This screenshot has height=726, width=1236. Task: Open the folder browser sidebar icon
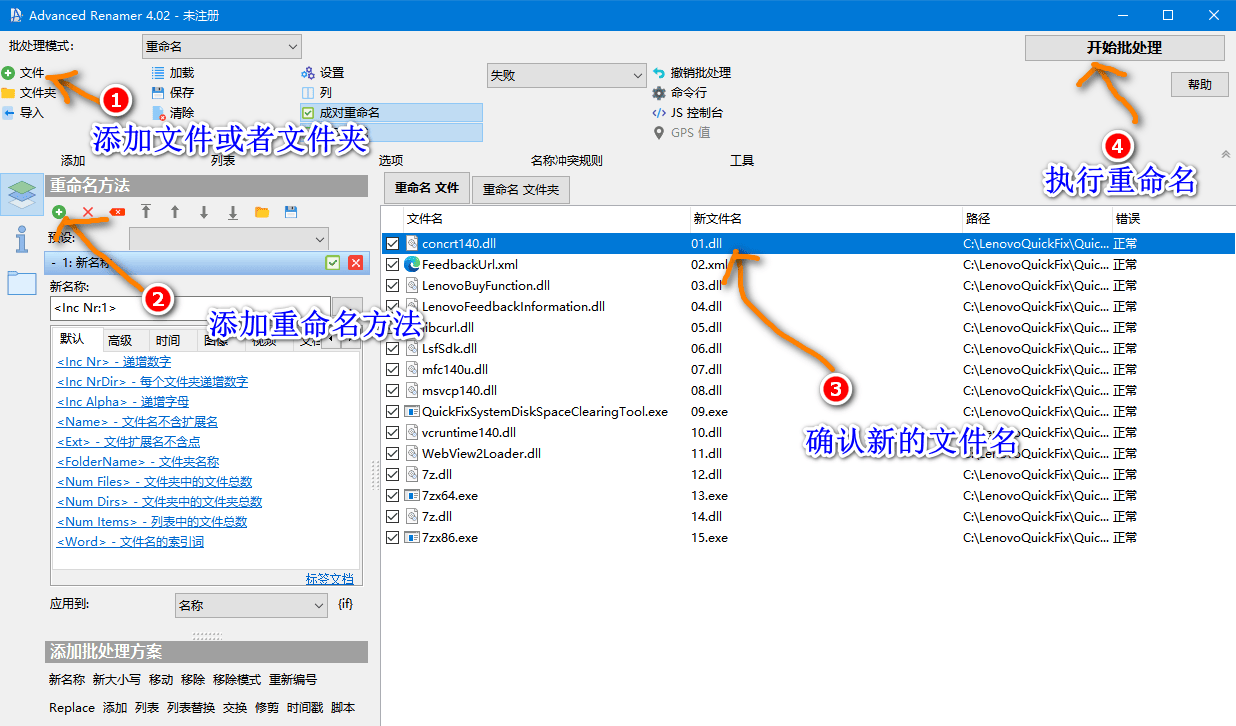tap(21, 283)
